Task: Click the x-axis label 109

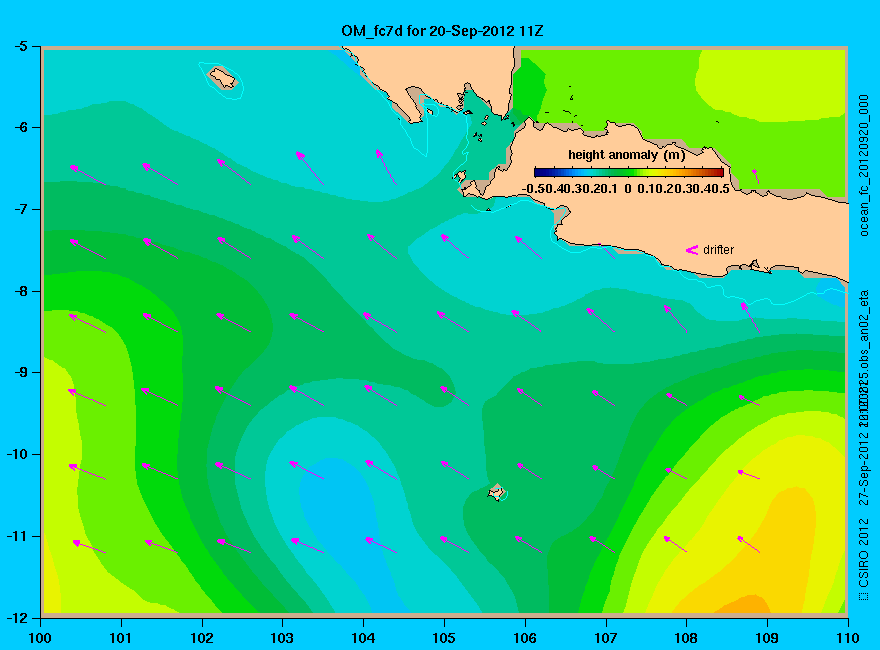Action: coord(767,638)
